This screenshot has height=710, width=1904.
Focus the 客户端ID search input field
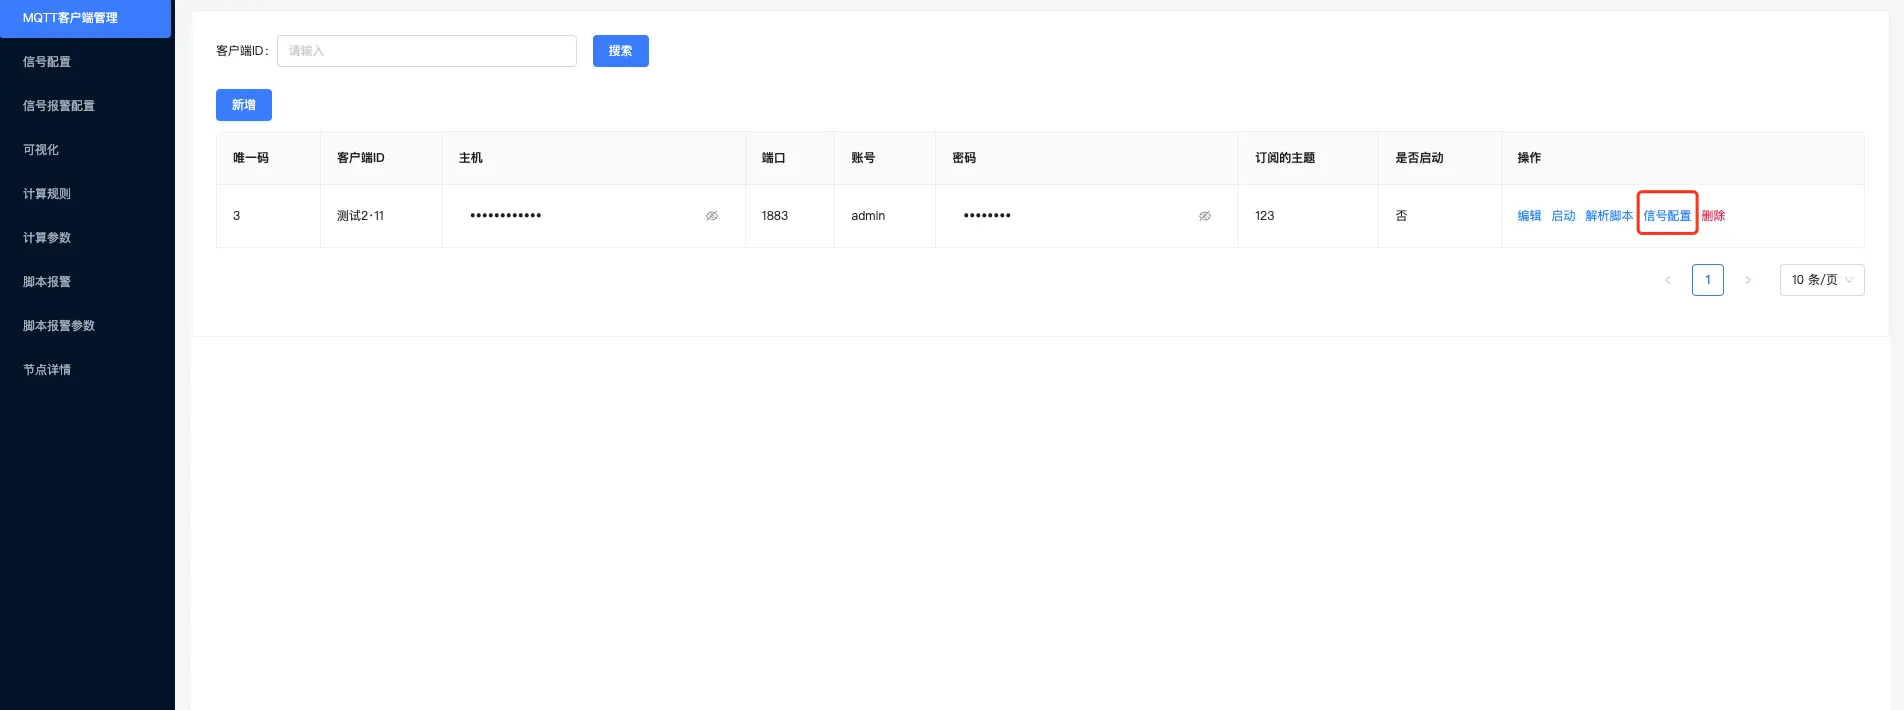[x=426, y=51]
